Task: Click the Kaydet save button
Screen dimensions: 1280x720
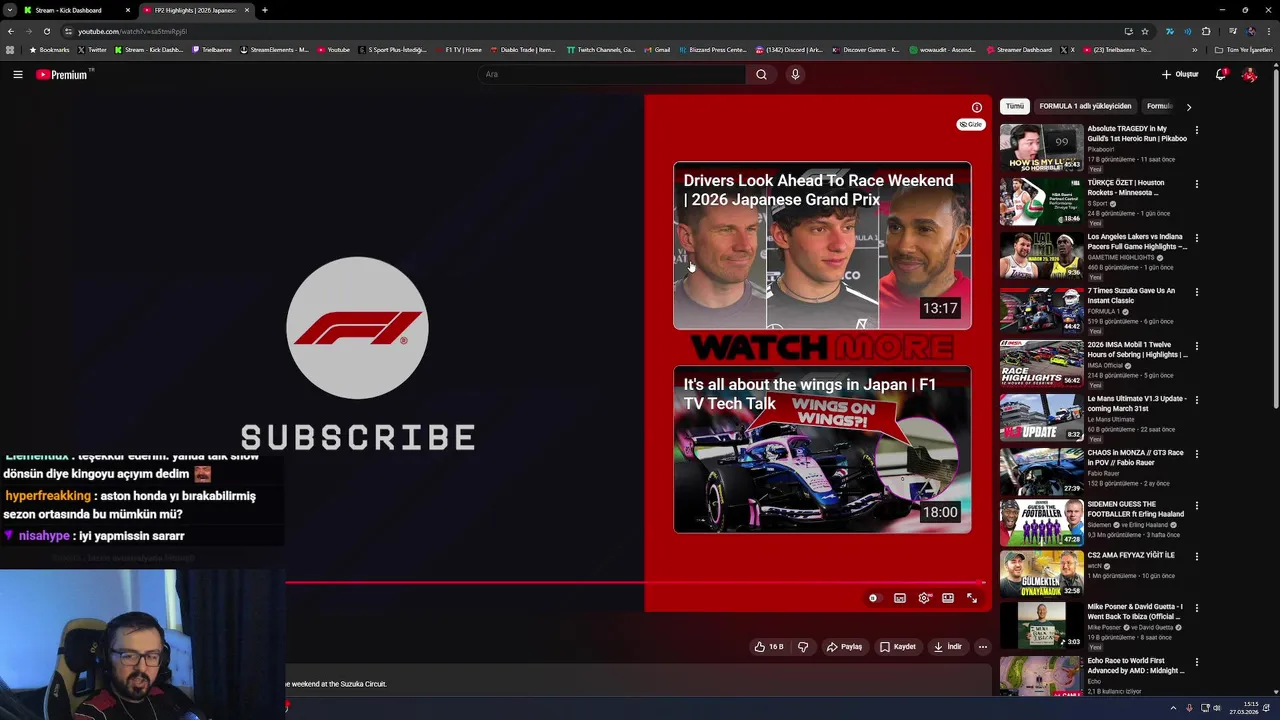Action: pyautogui.click(x=898, y=647)
